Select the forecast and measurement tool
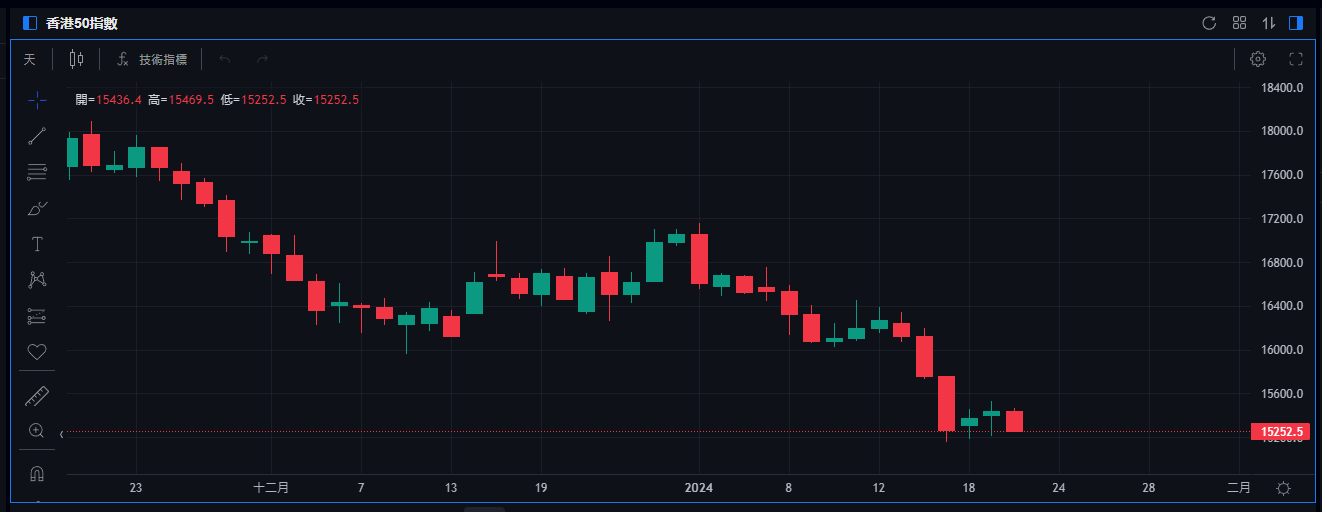The image size is (1322, 512). [x=37, y=316]
